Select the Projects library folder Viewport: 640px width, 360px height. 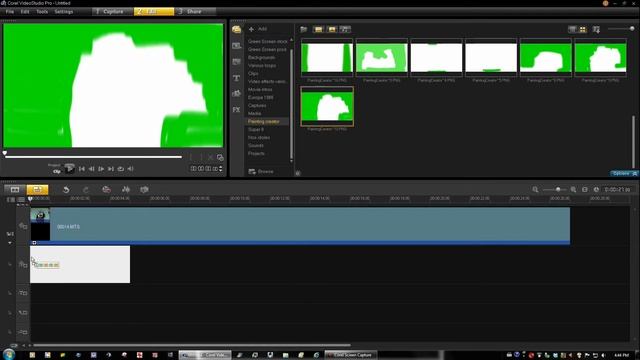pos(256,153)
